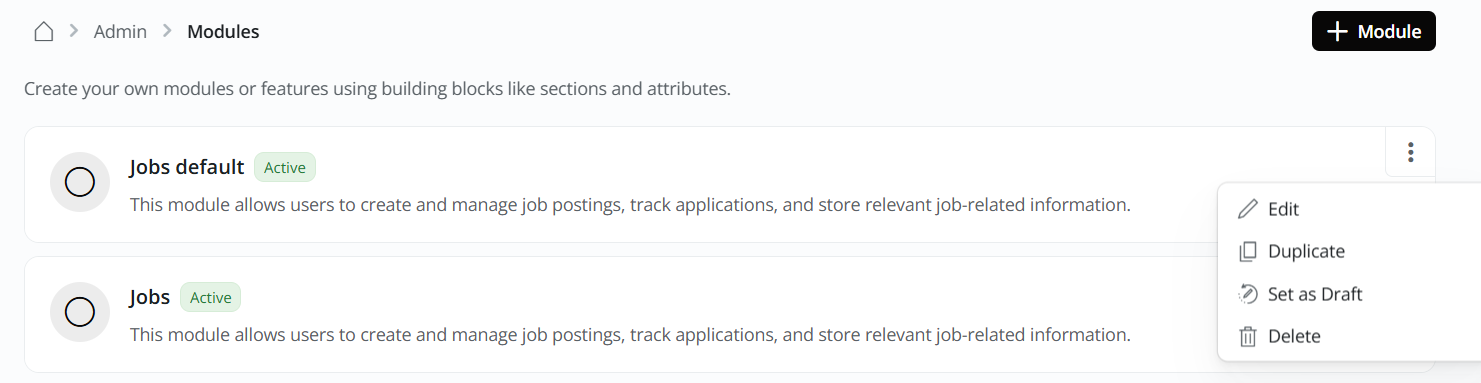Choose Set as Draft from the menu
1481x383 pixels.
tap(1315, 294)
